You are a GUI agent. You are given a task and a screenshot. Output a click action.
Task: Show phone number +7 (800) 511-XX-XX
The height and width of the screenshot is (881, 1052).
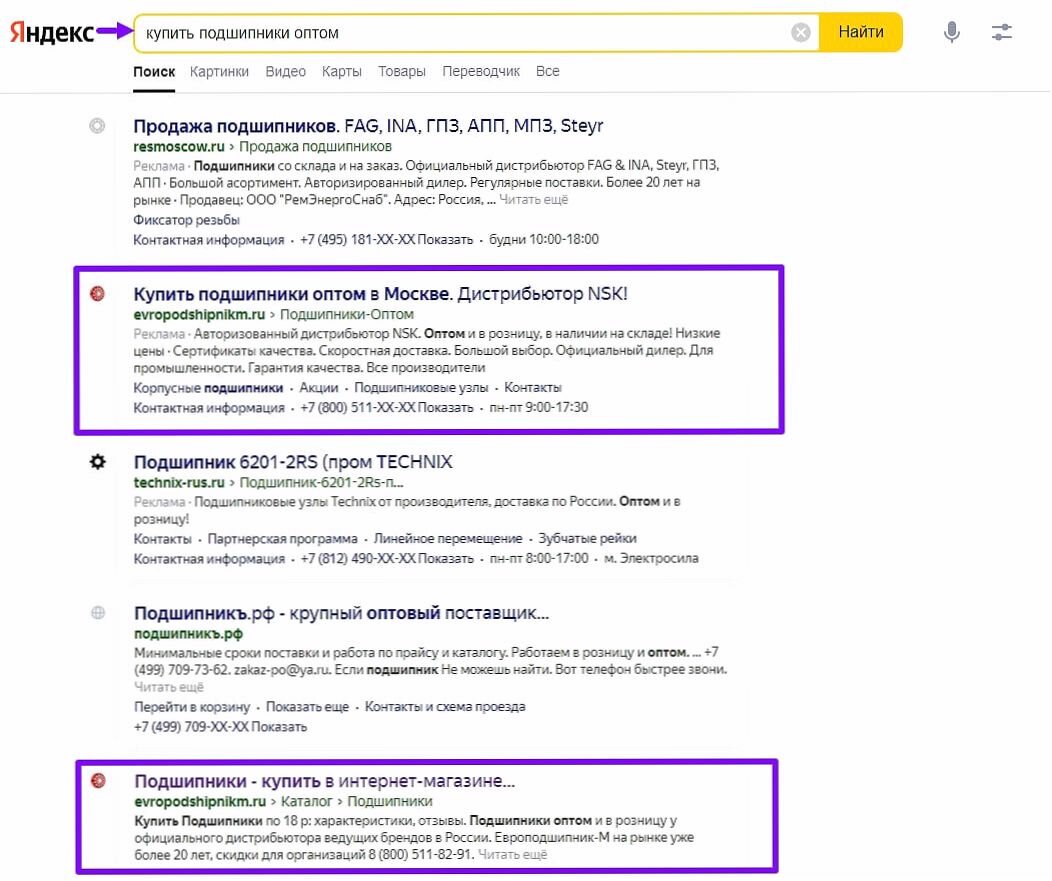click(445, 408)
